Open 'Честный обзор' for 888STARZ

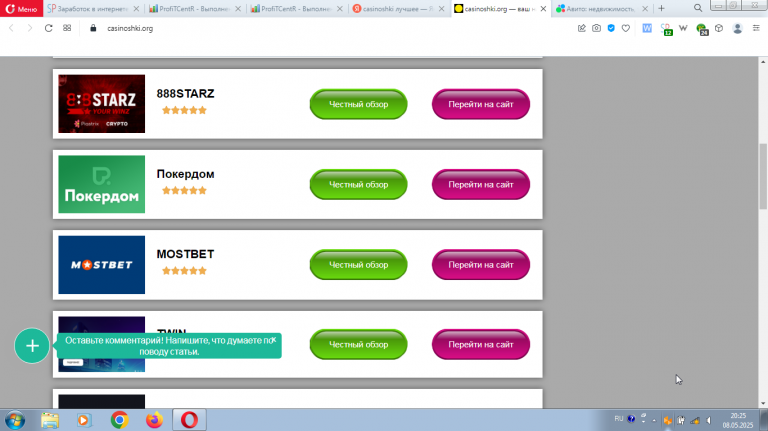(x=359, y=104)
